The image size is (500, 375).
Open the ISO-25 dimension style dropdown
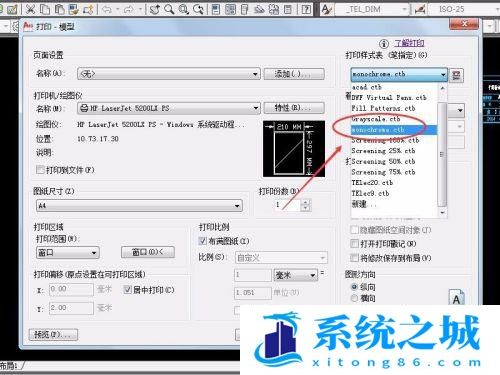[463, 9]
